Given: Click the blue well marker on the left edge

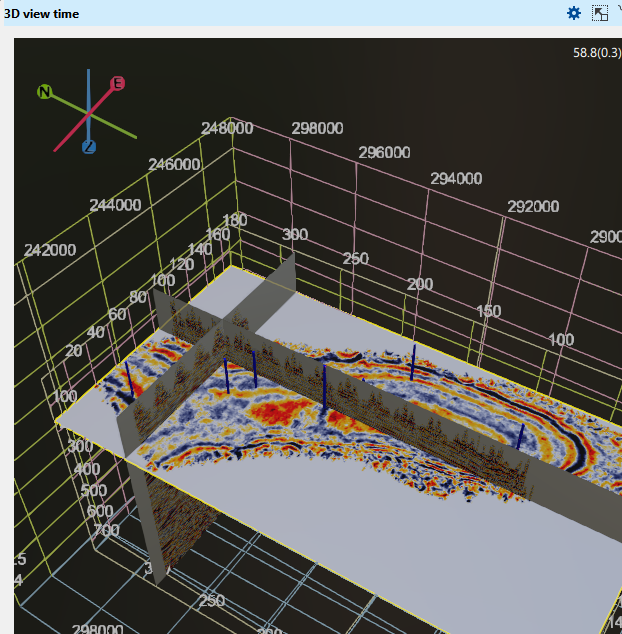Looking at the screenshot, I should [129, 379].
